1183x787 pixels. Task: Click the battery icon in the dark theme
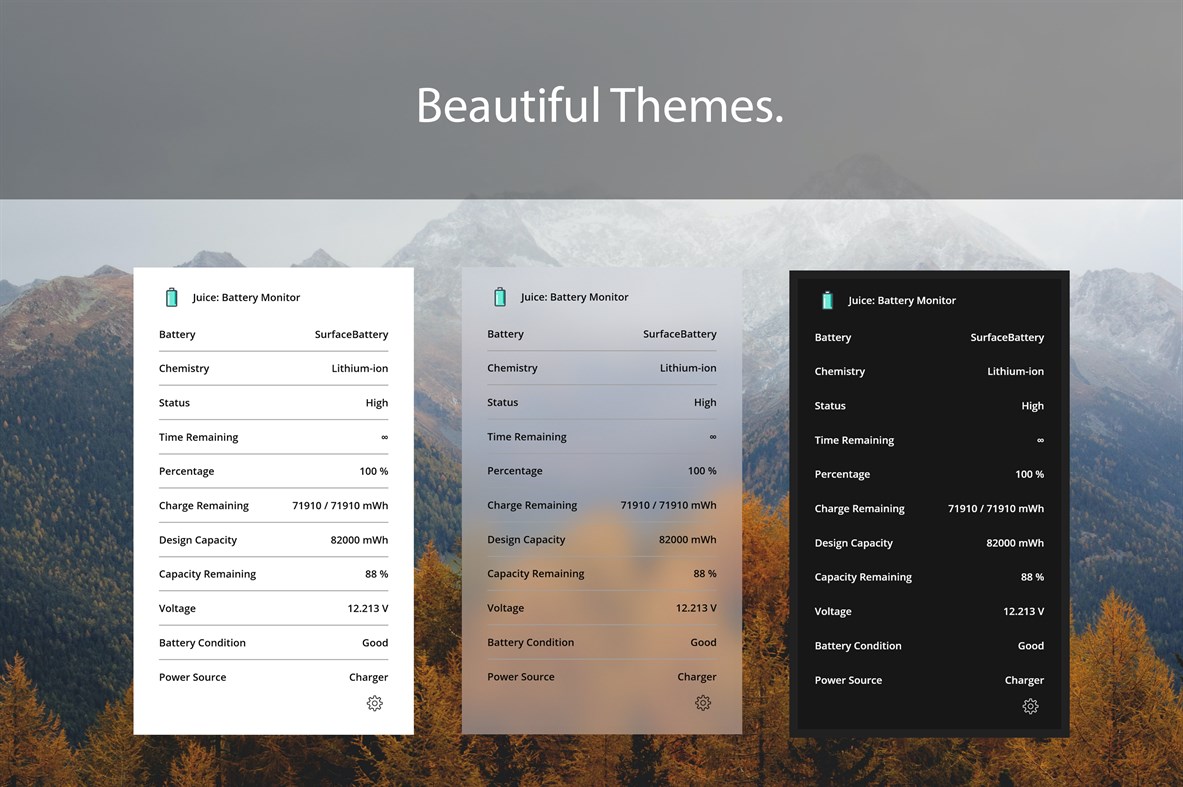(827, 300)
